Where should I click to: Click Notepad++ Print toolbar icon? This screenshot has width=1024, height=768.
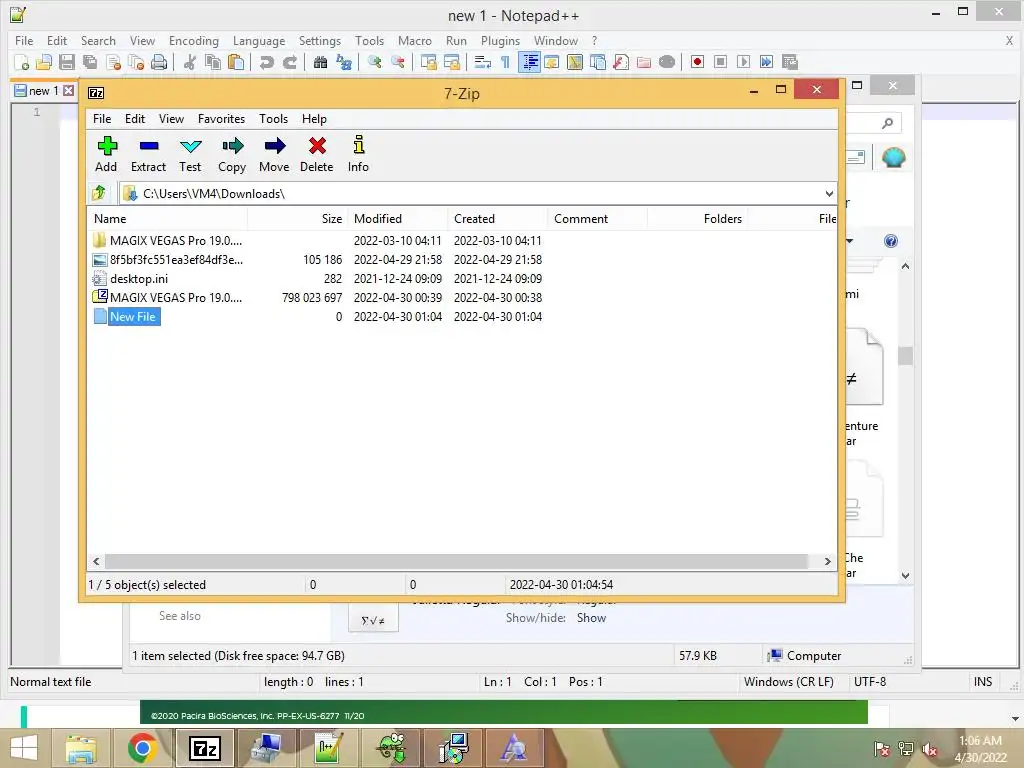coord(159,62)
